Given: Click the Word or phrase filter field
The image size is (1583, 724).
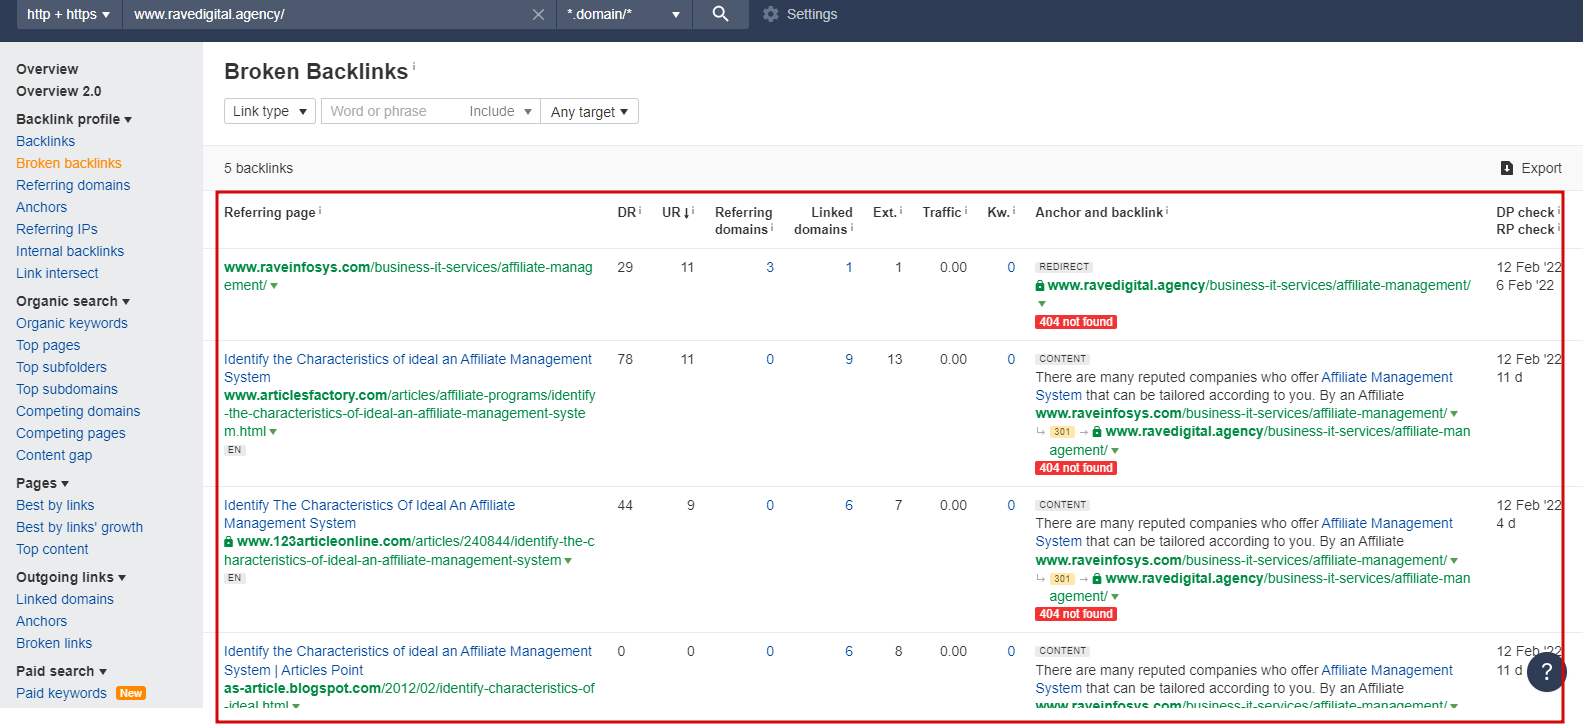Looking at the screenshot, I should tap(392, 111).
